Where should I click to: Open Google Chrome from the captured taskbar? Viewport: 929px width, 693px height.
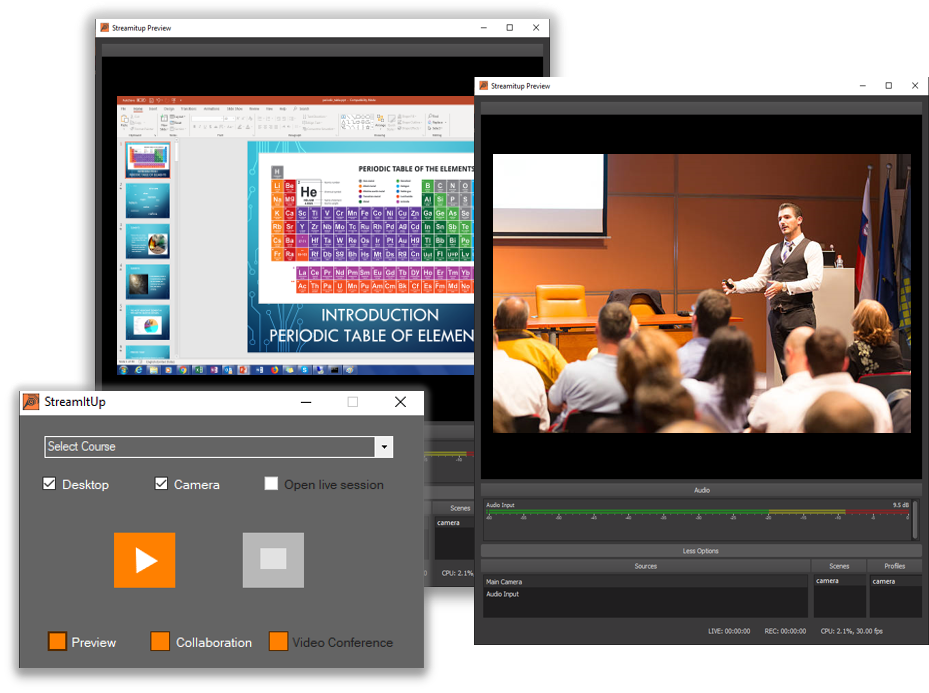184,370
